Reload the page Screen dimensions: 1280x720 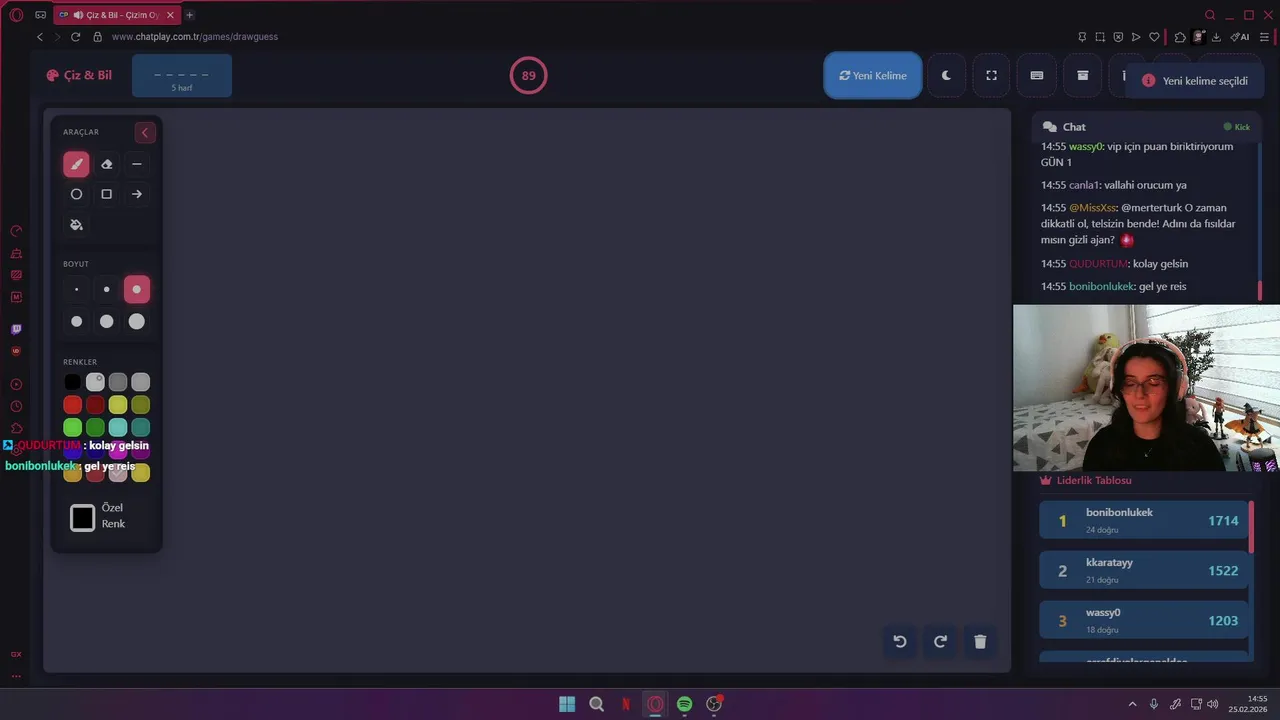tap(75, 37)
